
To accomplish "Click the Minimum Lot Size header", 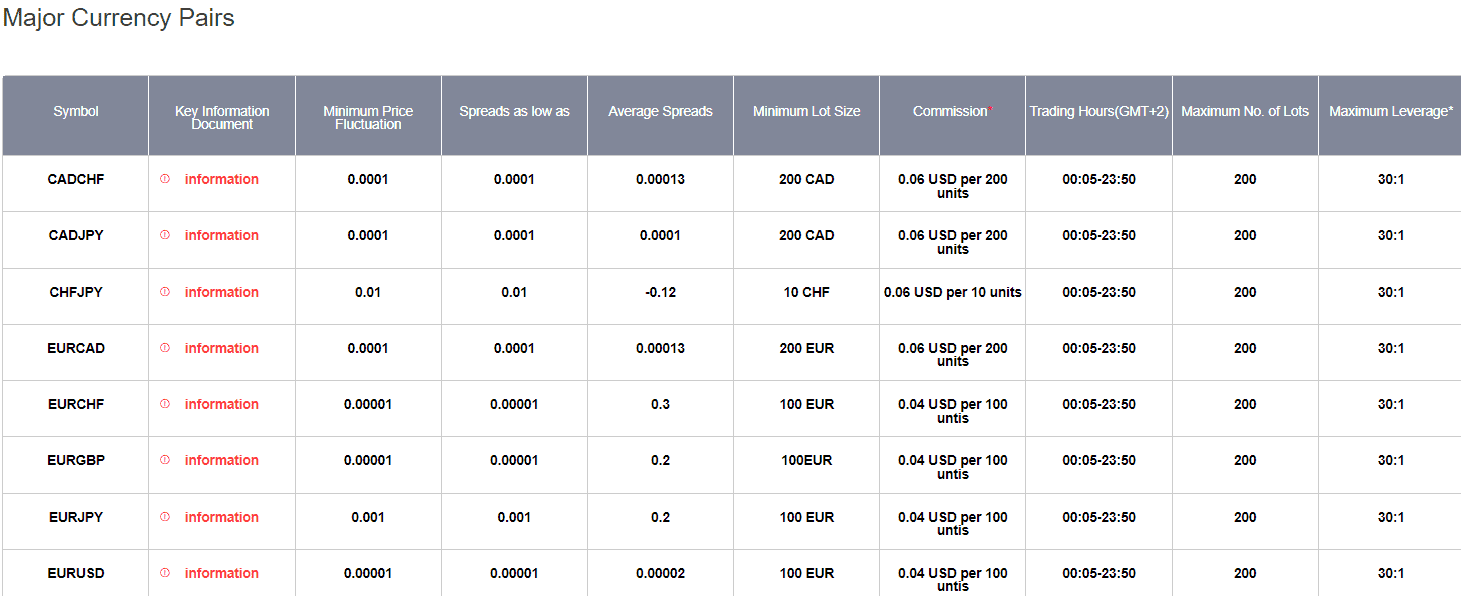I will pyautogui.click(x=806, y=115).
